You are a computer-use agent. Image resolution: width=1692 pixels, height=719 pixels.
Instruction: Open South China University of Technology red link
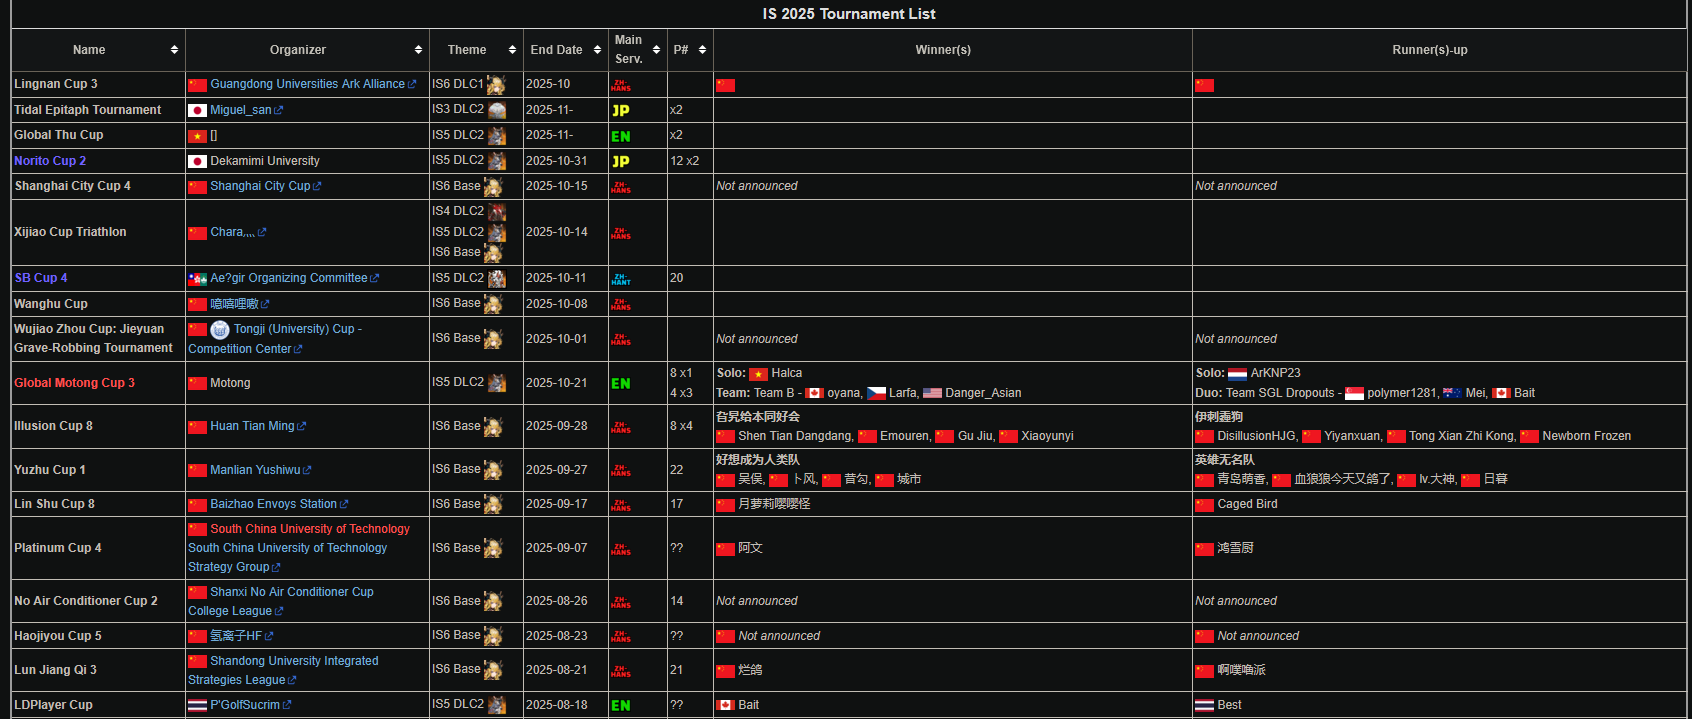click(310, 529)
